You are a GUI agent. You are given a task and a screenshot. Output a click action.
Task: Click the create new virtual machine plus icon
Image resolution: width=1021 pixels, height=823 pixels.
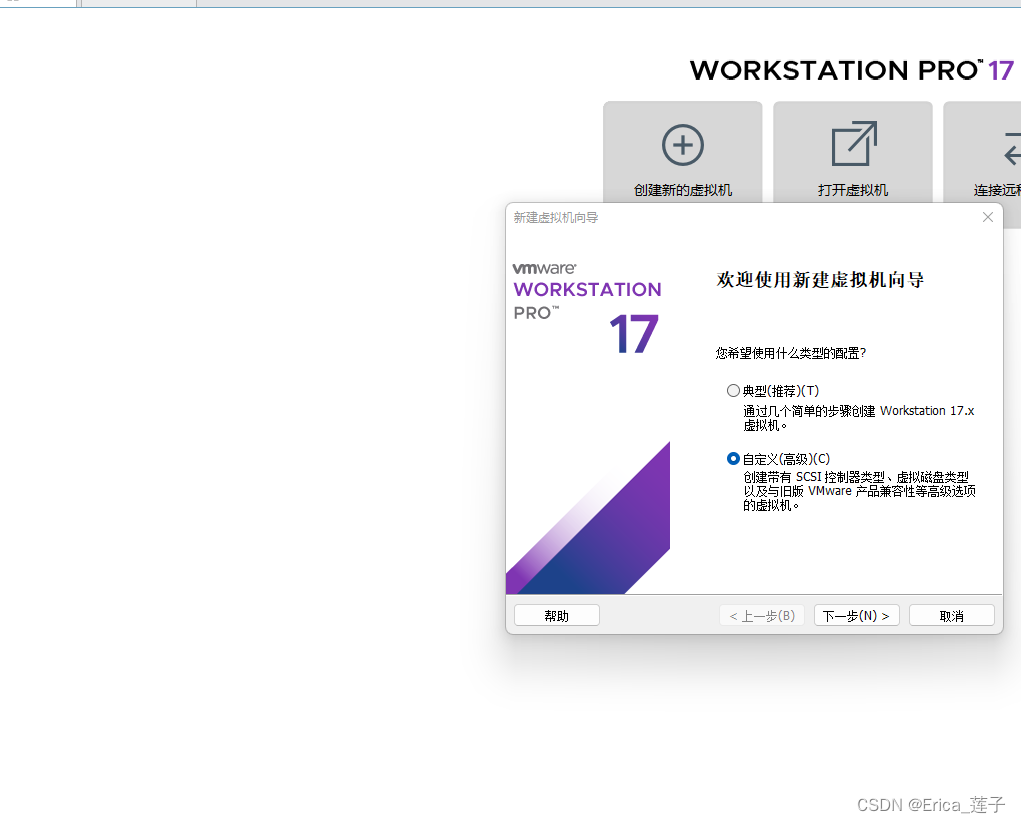(682, 145)
